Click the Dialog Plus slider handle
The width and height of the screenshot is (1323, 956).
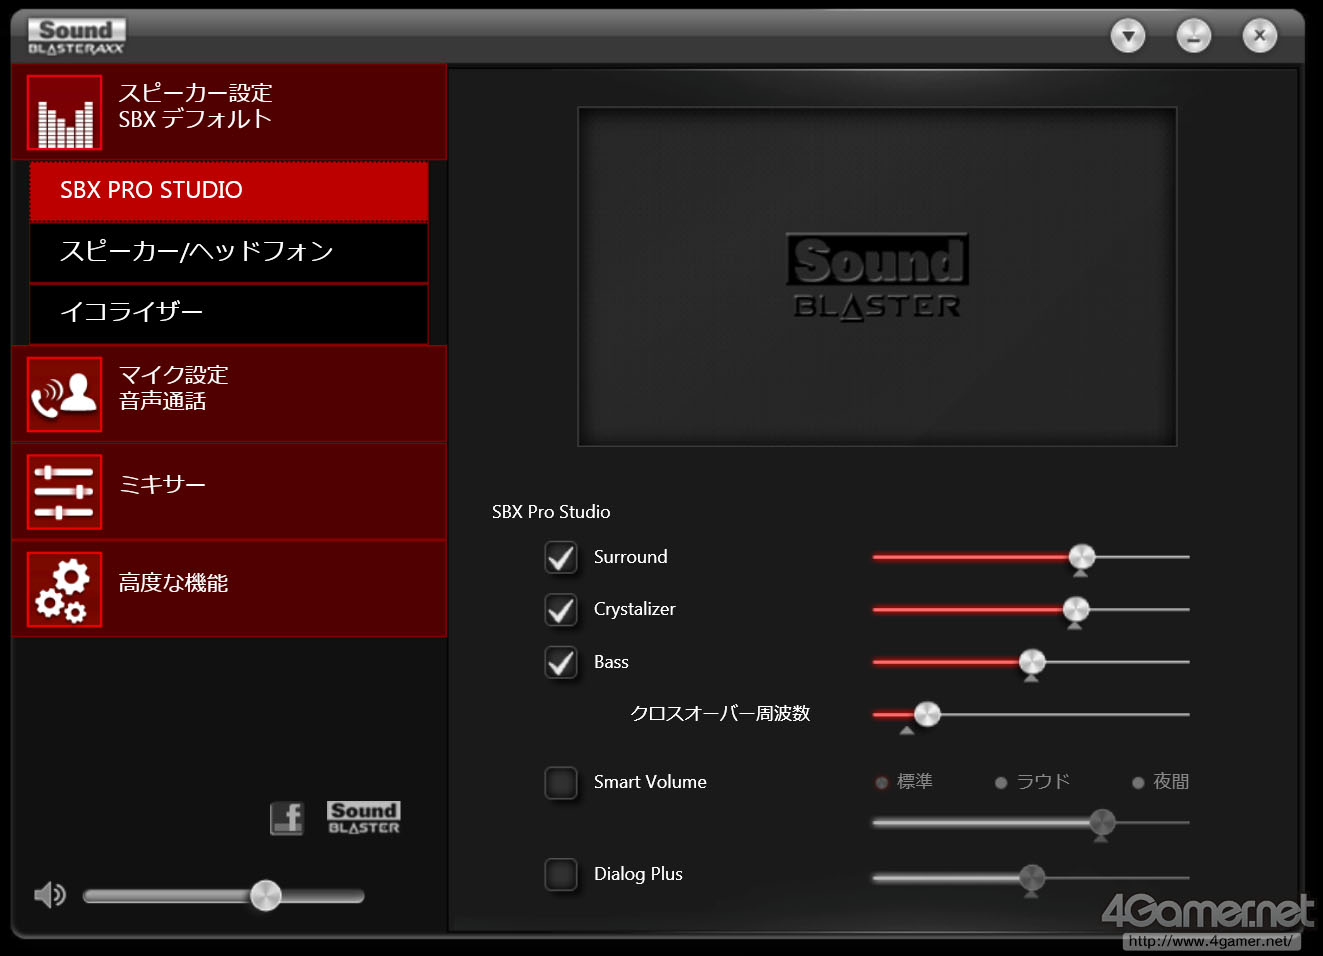coord(1032,878)
